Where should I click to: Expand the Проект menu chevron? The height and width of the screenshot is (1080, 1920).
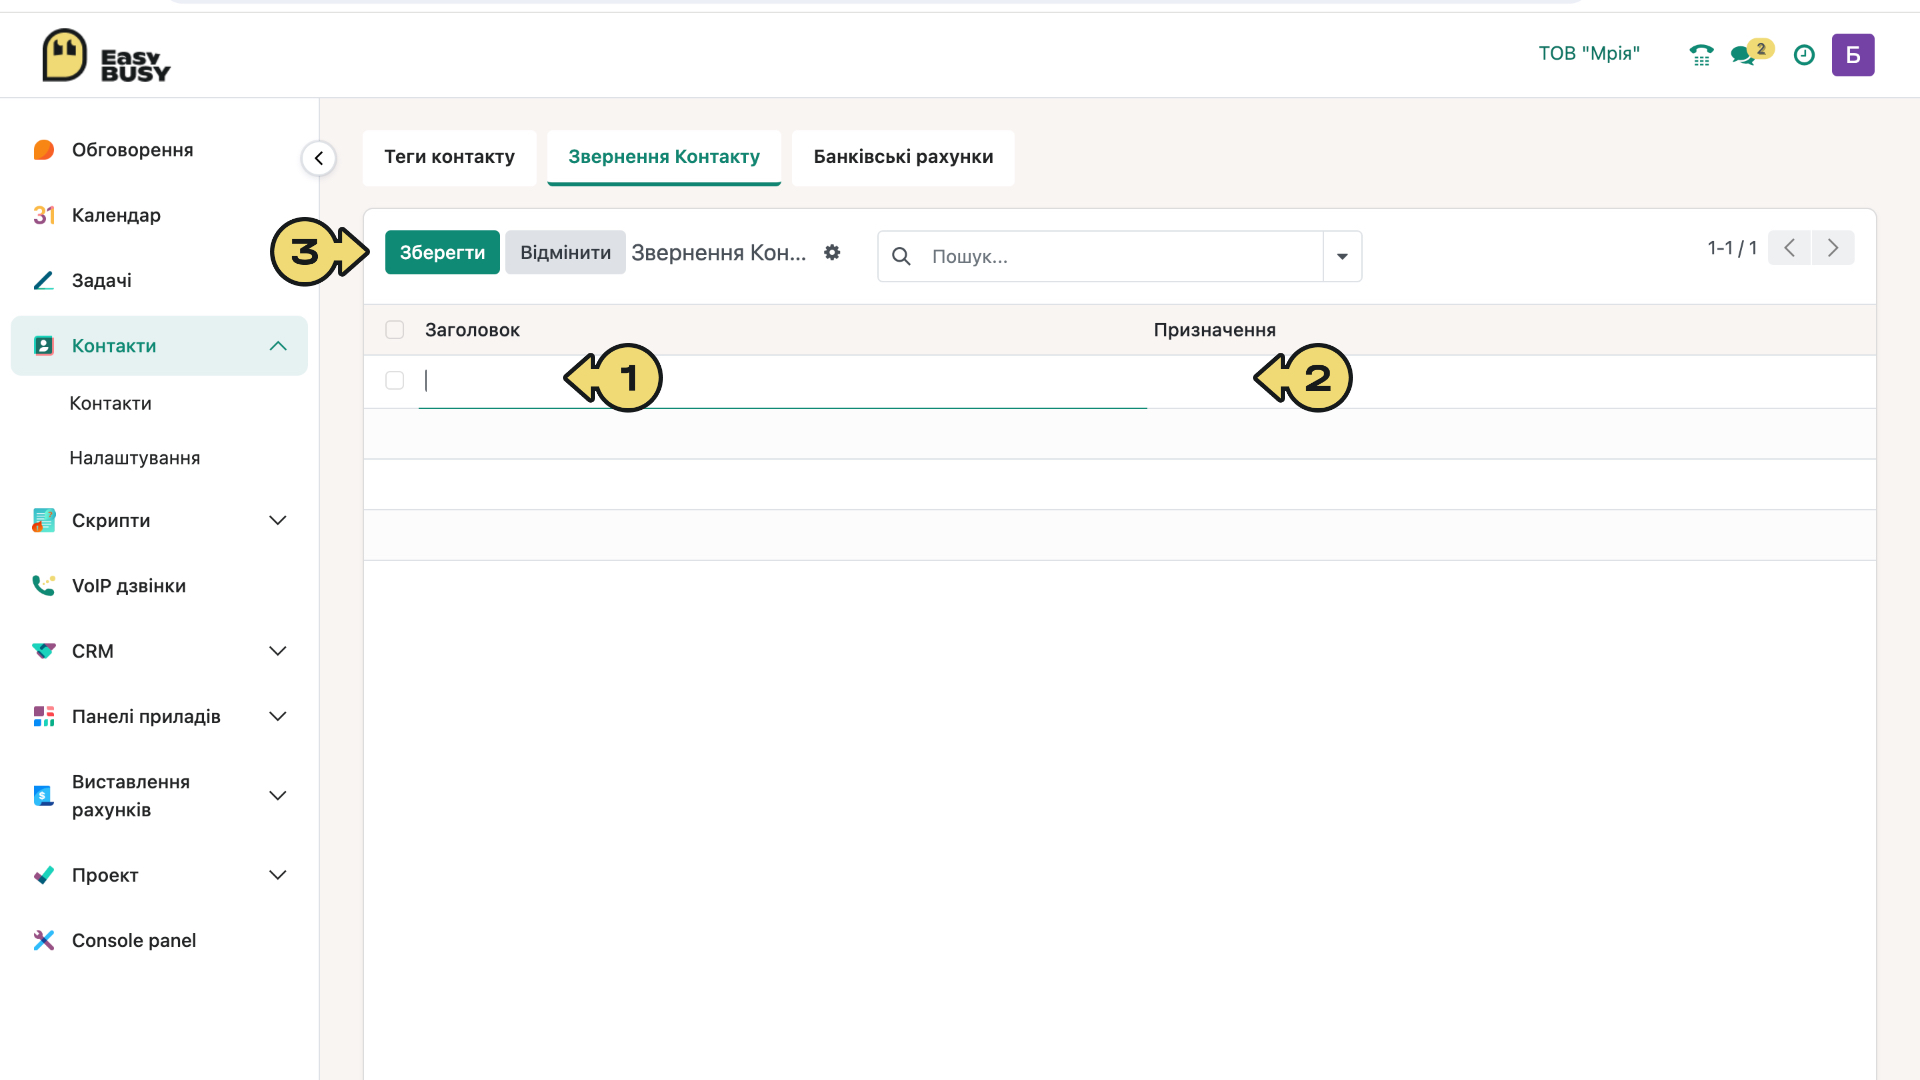pos(278,875)
